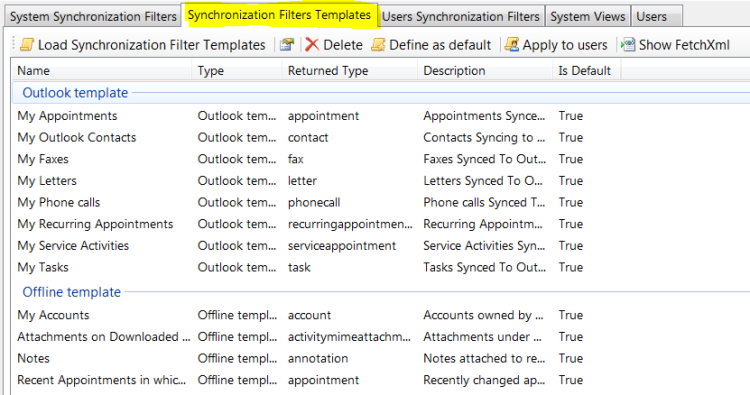Select the My Outlook Contacts row
This screenshot has height=395, width=750.
pyautogui.click(x=381, y=137)
